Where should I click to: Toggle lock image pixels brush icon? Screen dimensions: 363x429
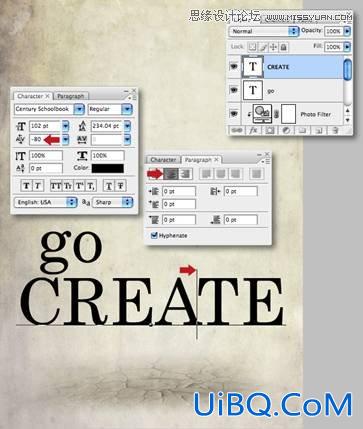[x=263, y=47]
